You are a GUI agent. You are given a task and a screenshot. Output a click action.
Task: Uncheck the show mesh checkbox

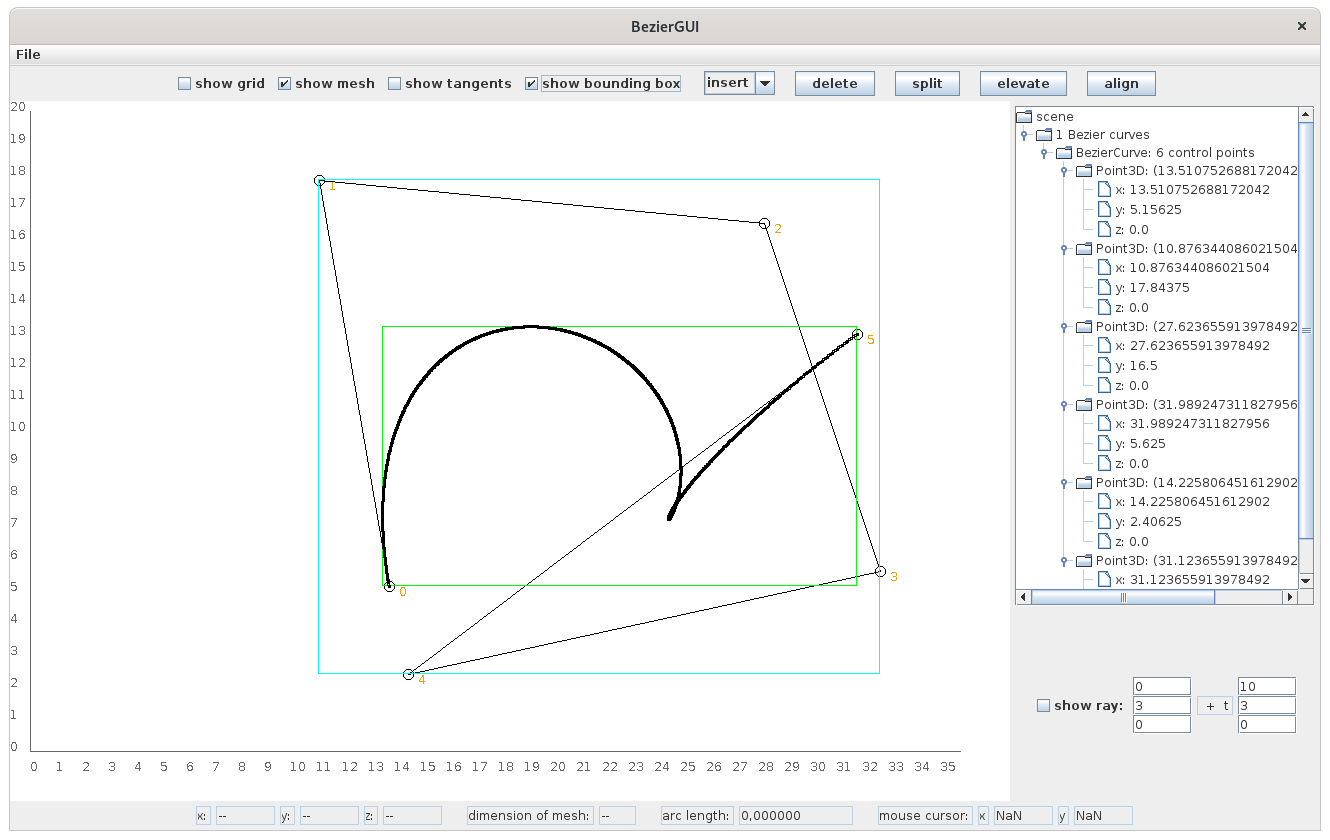click(x=284, y=84)
